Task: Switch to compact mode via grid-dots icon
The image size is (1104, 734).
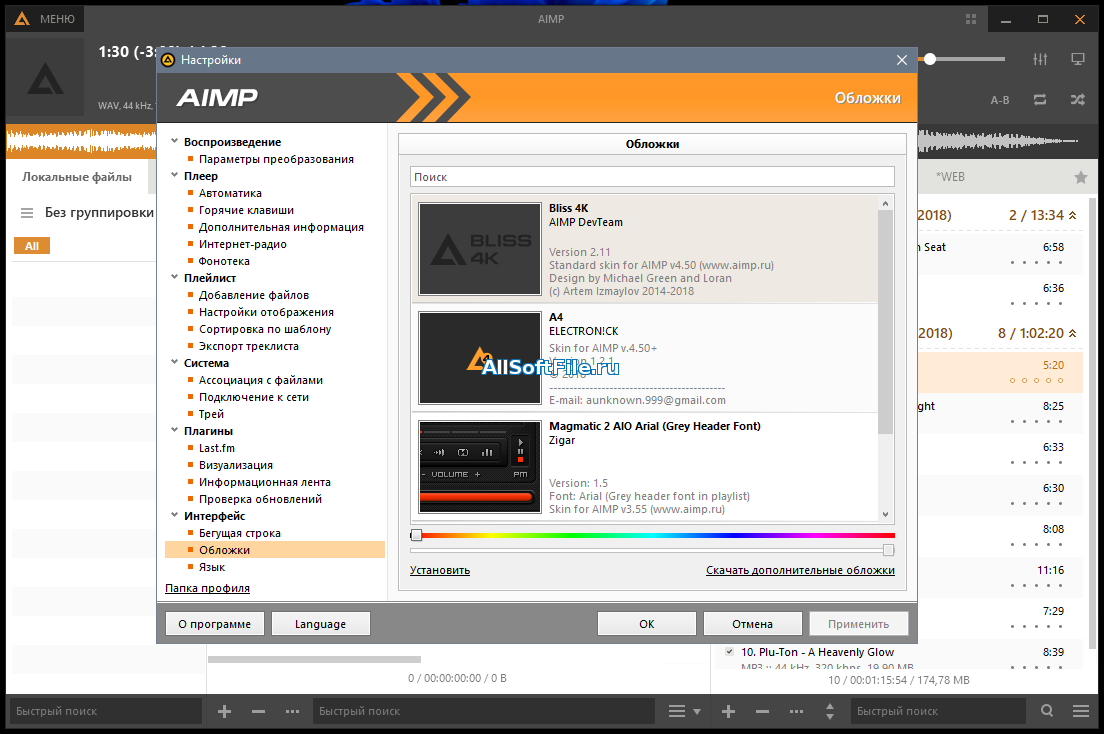Action: (x=971, y=19)
